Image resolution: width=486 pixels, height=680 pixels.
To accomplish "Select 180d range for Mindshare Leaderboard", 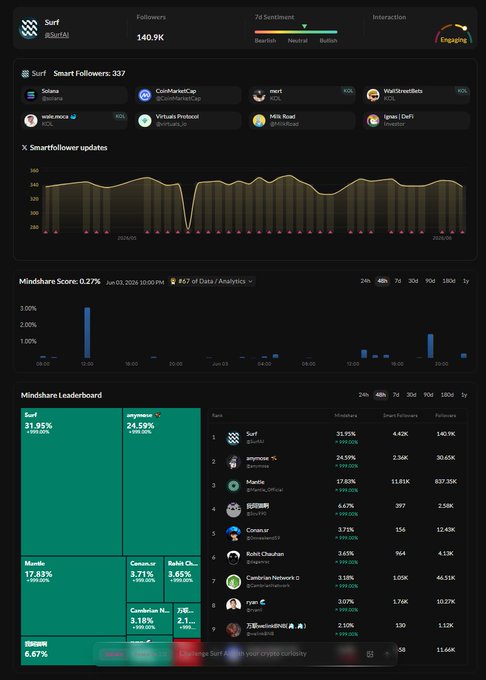I will point(447,395).
